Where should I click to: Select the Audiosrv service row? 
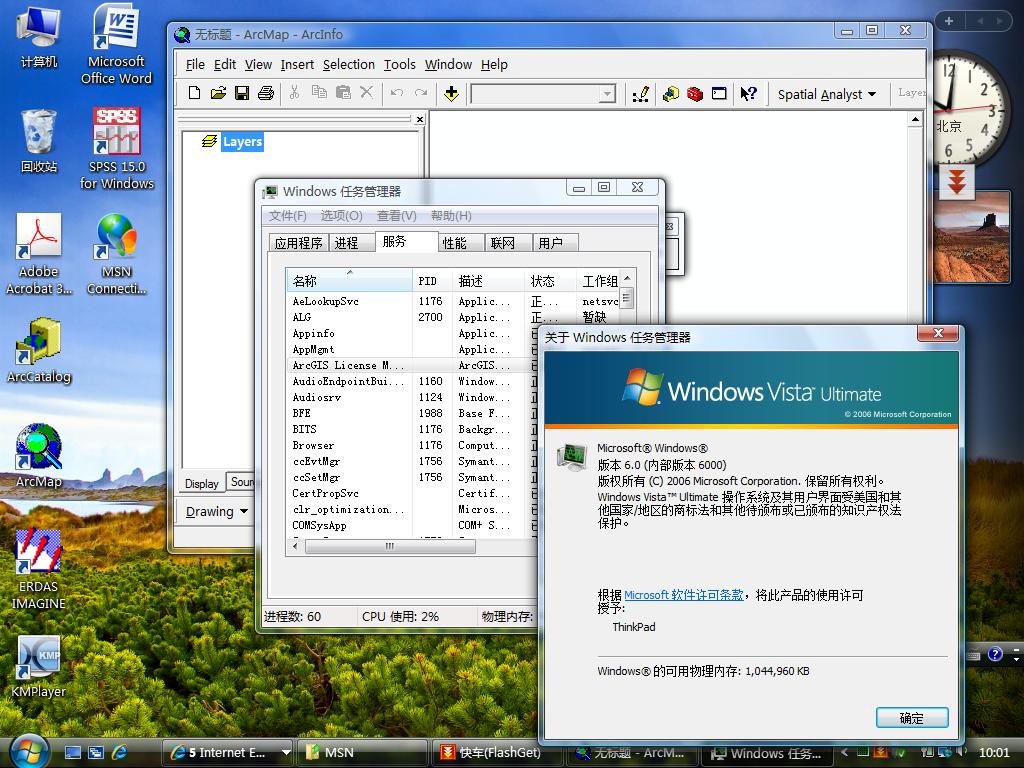point(411,397)
